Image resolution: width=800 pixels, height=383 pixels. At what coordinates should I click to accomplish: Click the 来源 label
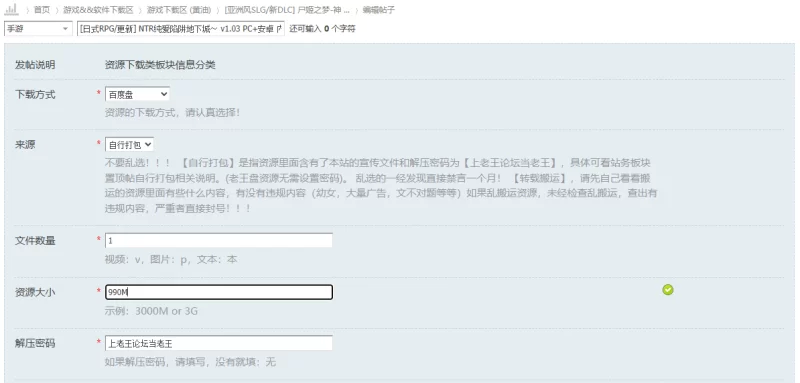tap(26, 145)
